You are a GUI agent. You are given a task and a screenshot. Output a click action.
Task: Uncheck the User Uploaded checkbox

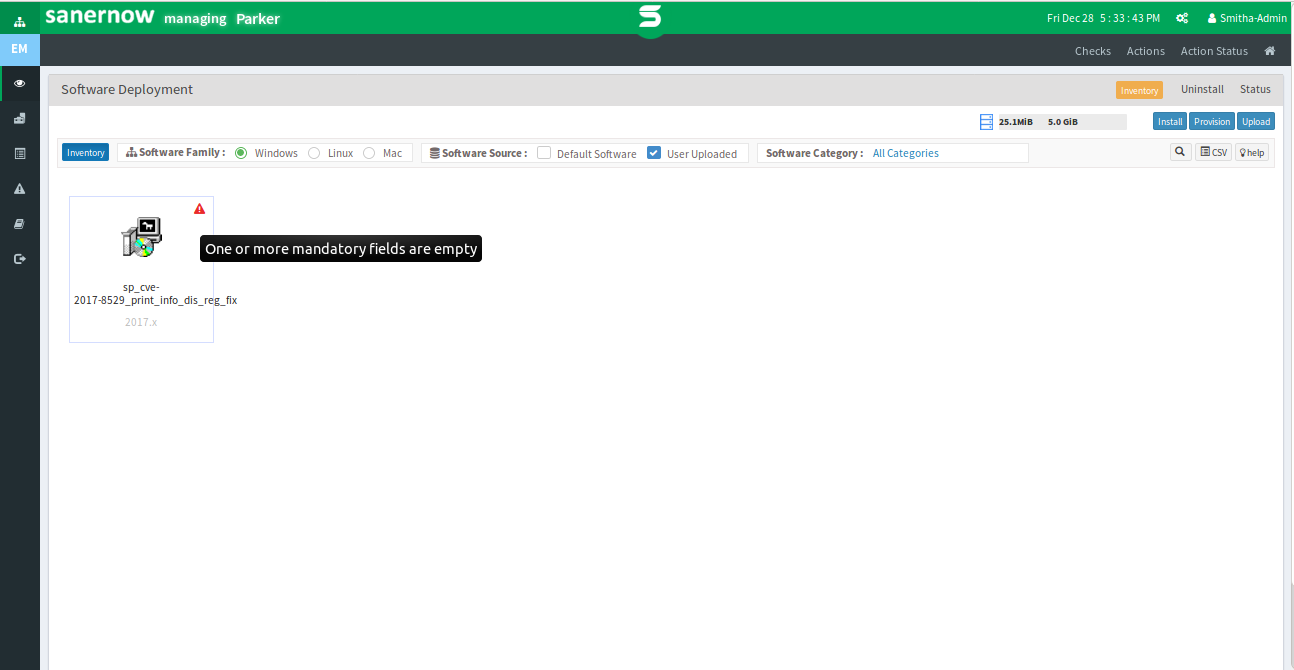[654, 153]
